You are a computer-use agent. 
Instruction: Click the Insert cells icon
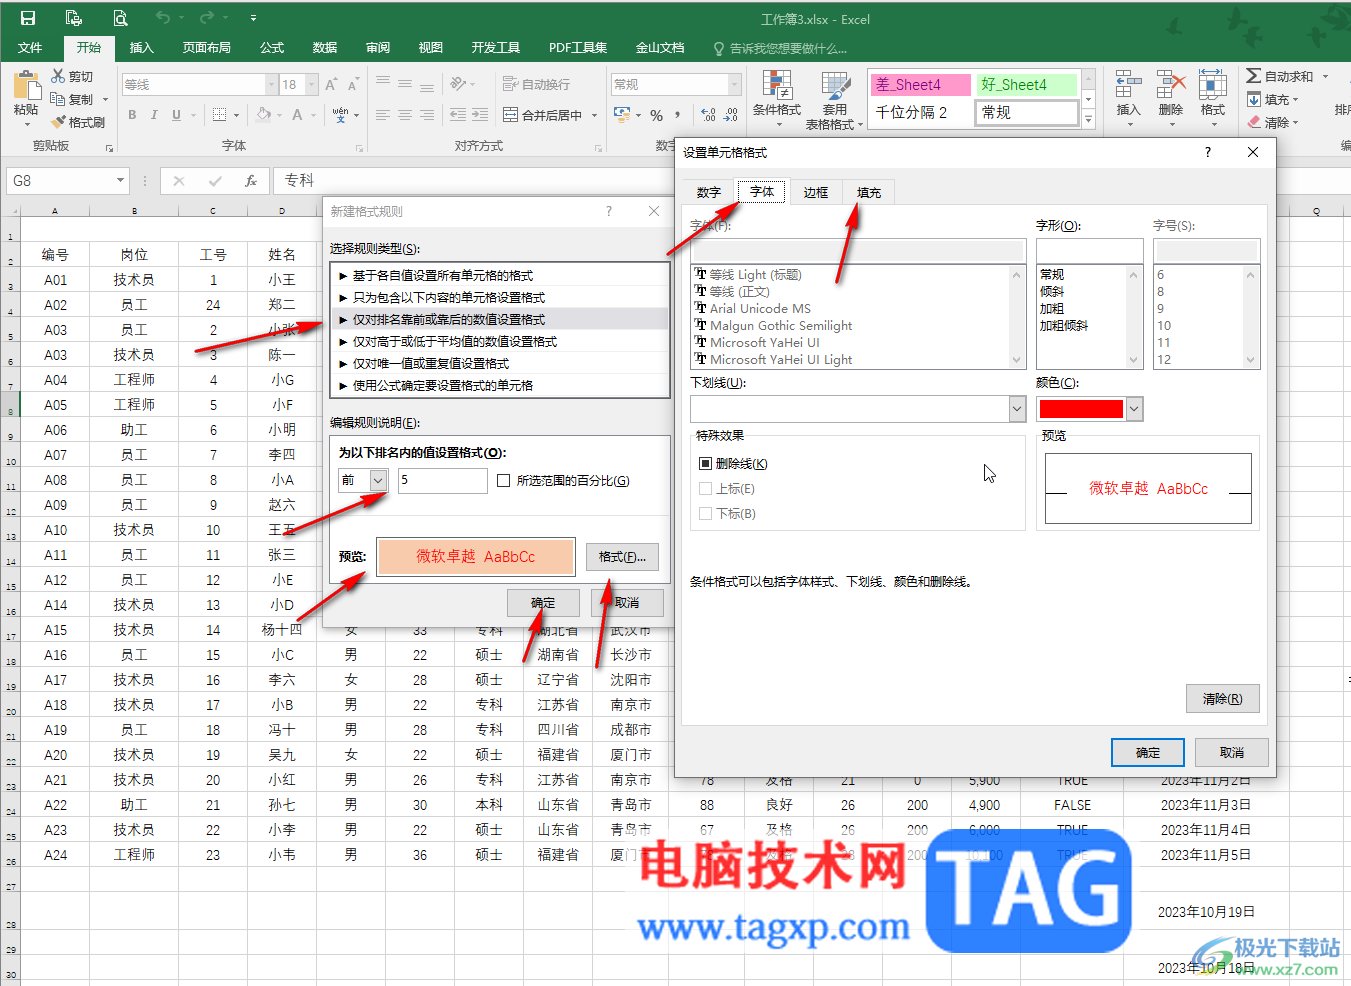(1128, 85)
